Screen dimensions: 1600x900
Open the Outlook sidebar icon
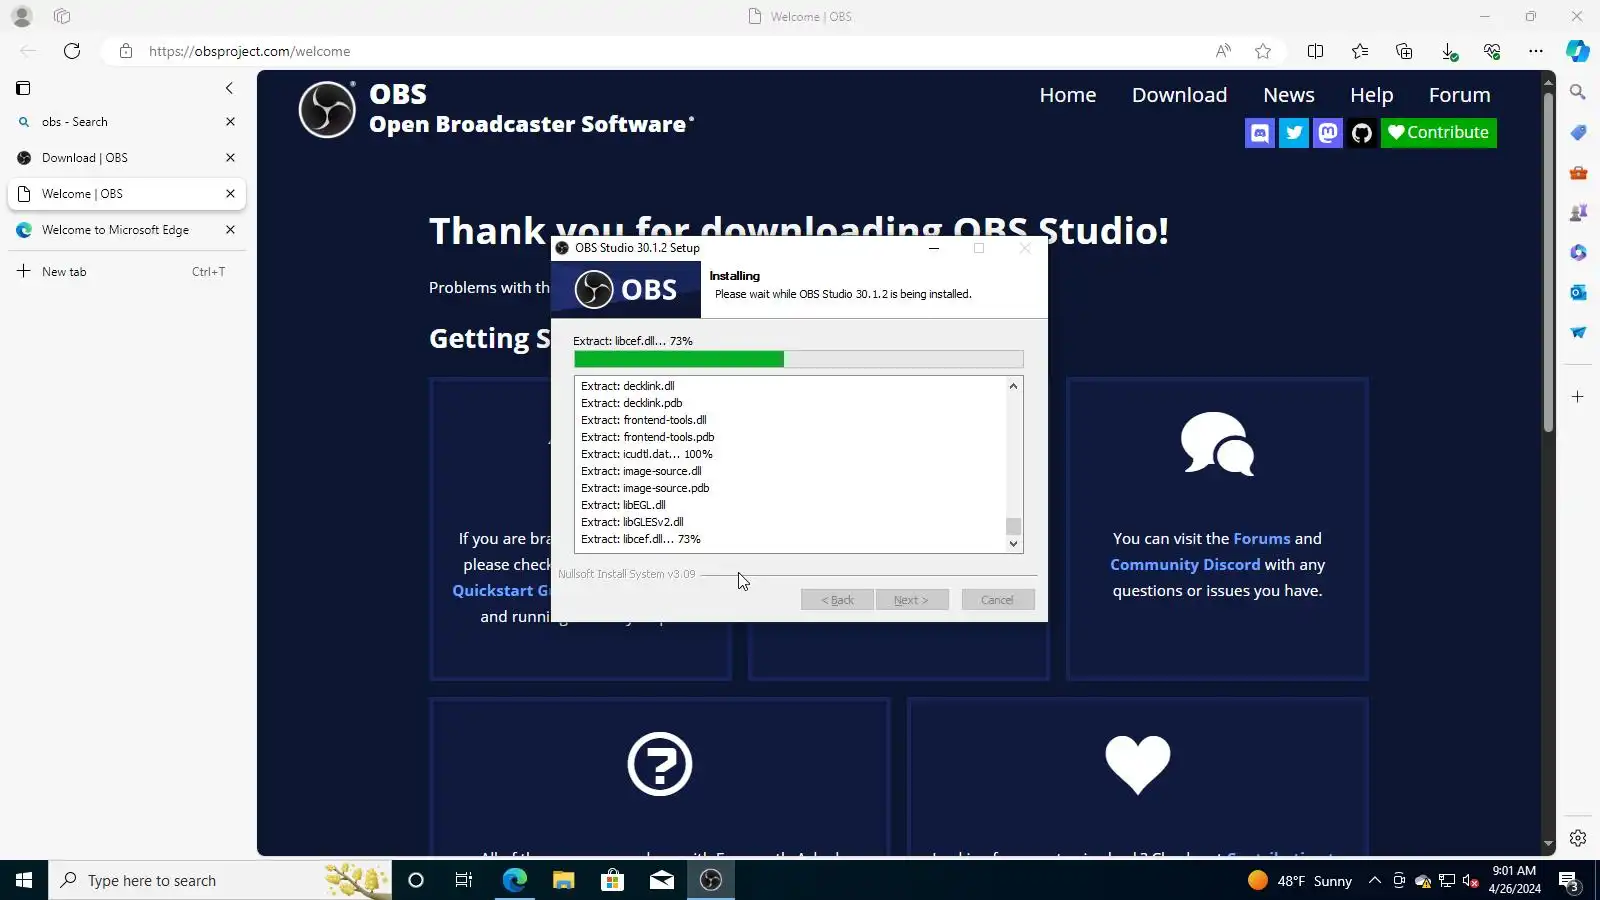tap(1578, 292)
